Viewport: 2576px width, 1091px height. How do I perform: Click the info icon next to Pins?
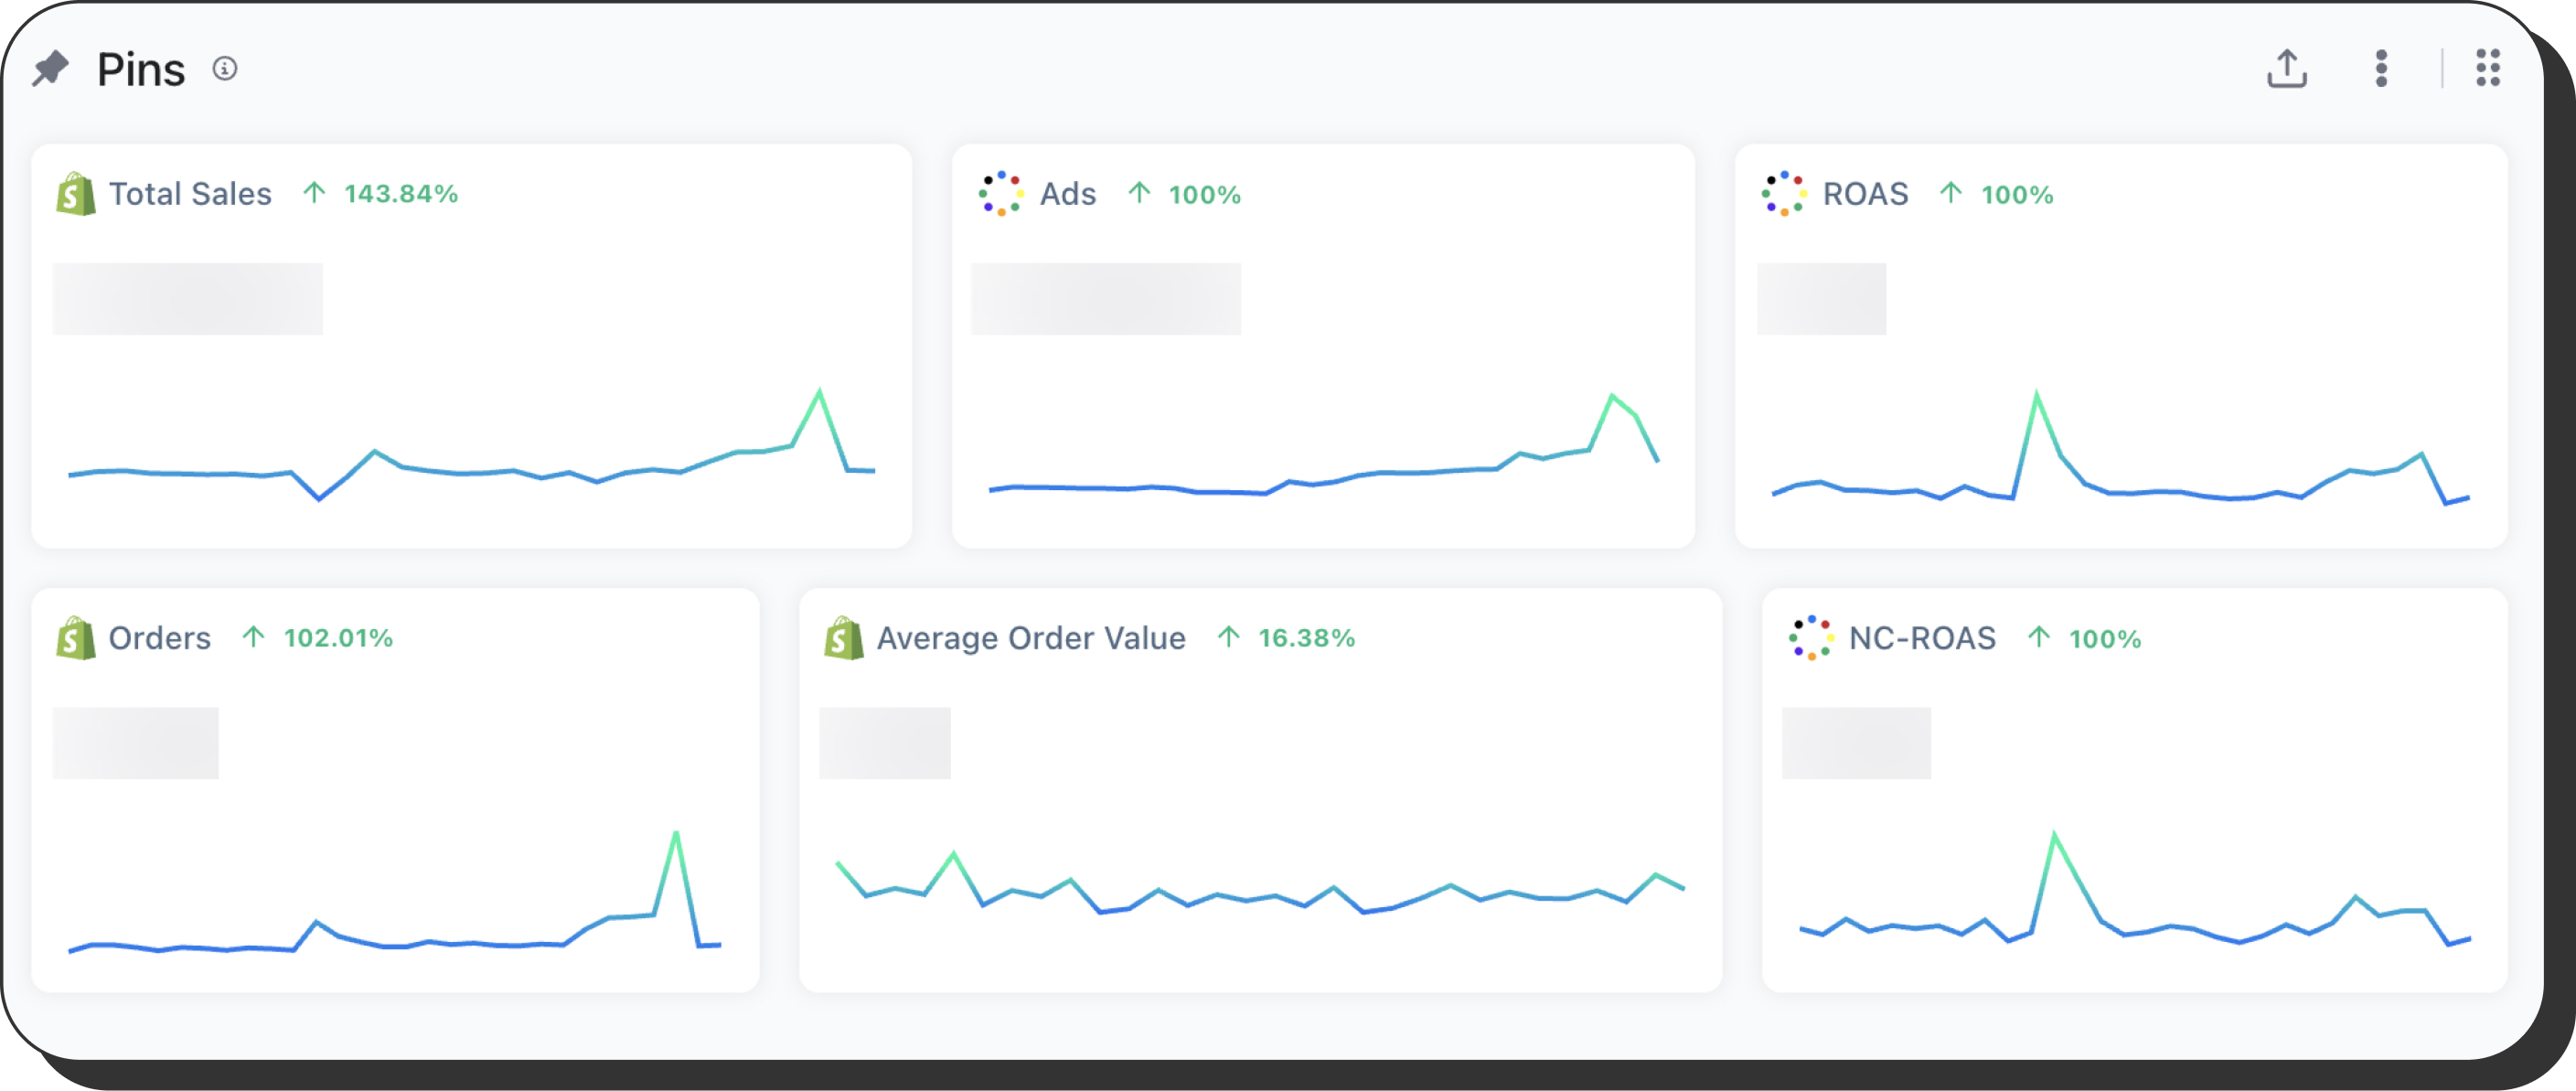225,69
